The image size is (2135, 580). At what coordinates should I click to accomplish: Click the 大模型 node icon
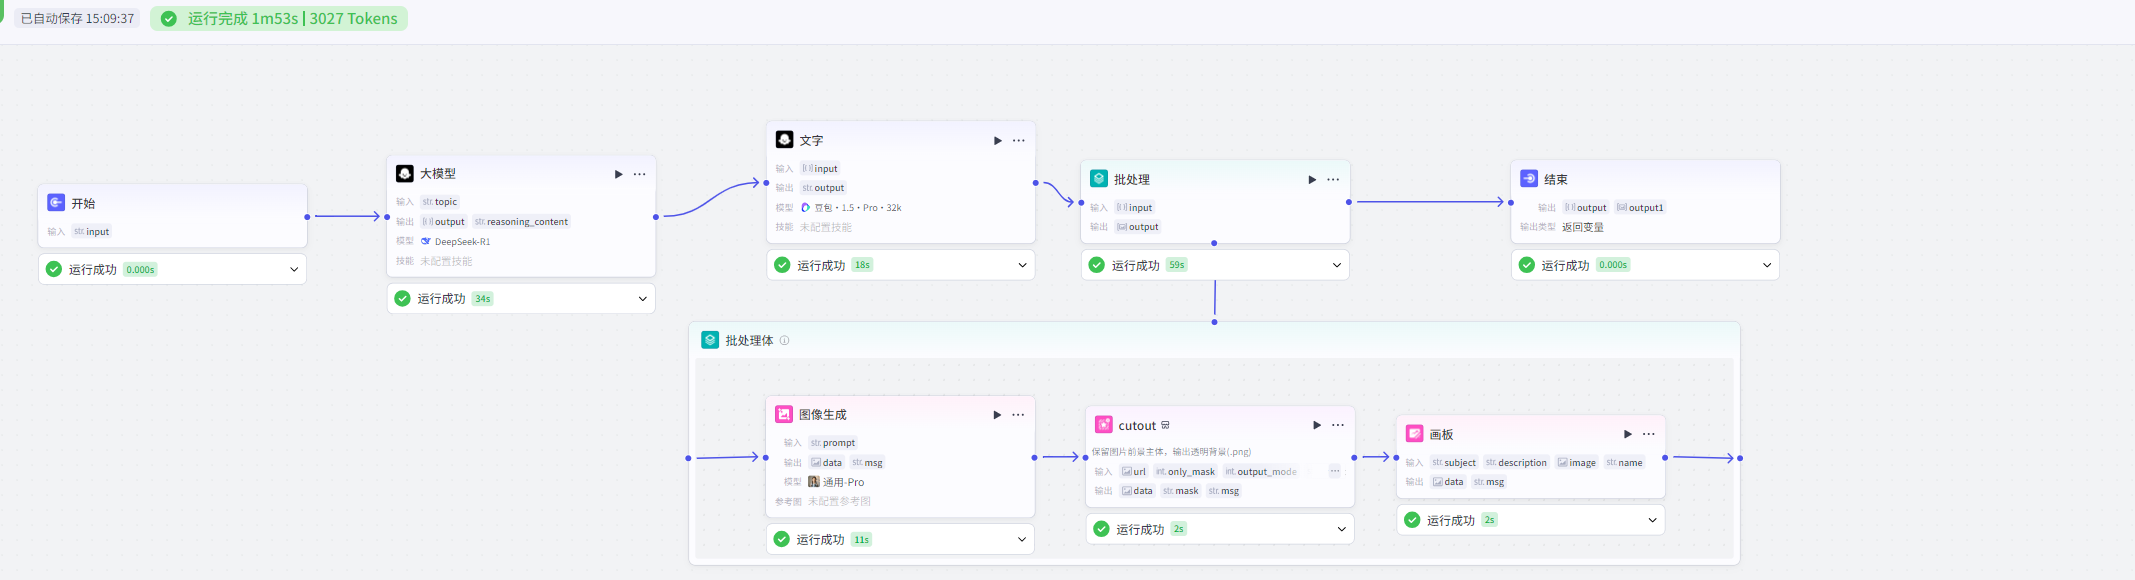[404, 173]
